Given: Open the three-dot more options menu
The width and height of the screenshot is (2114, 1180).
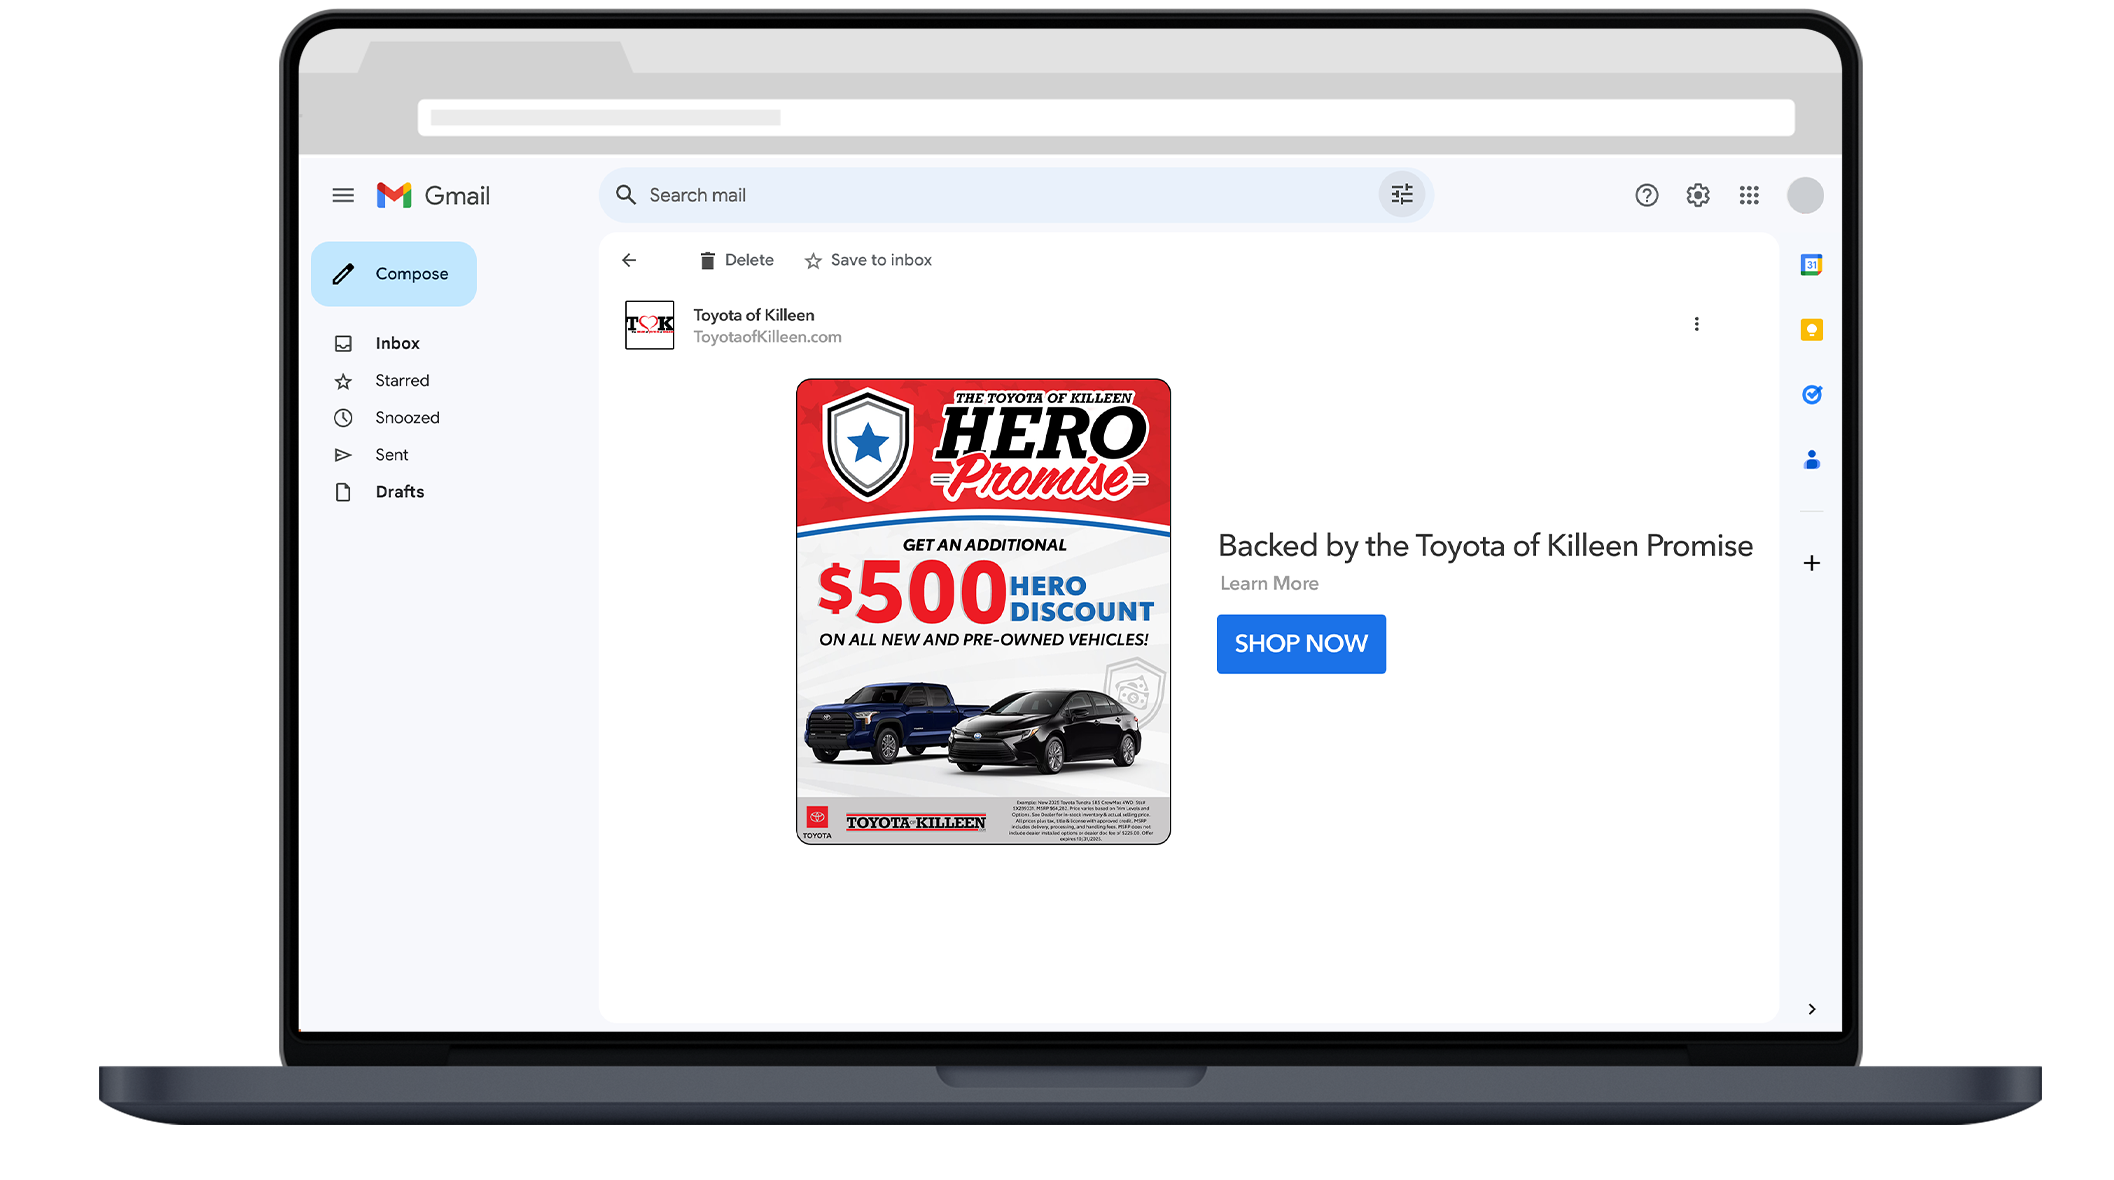Looking at the screenshot, I should [1696, 324].
